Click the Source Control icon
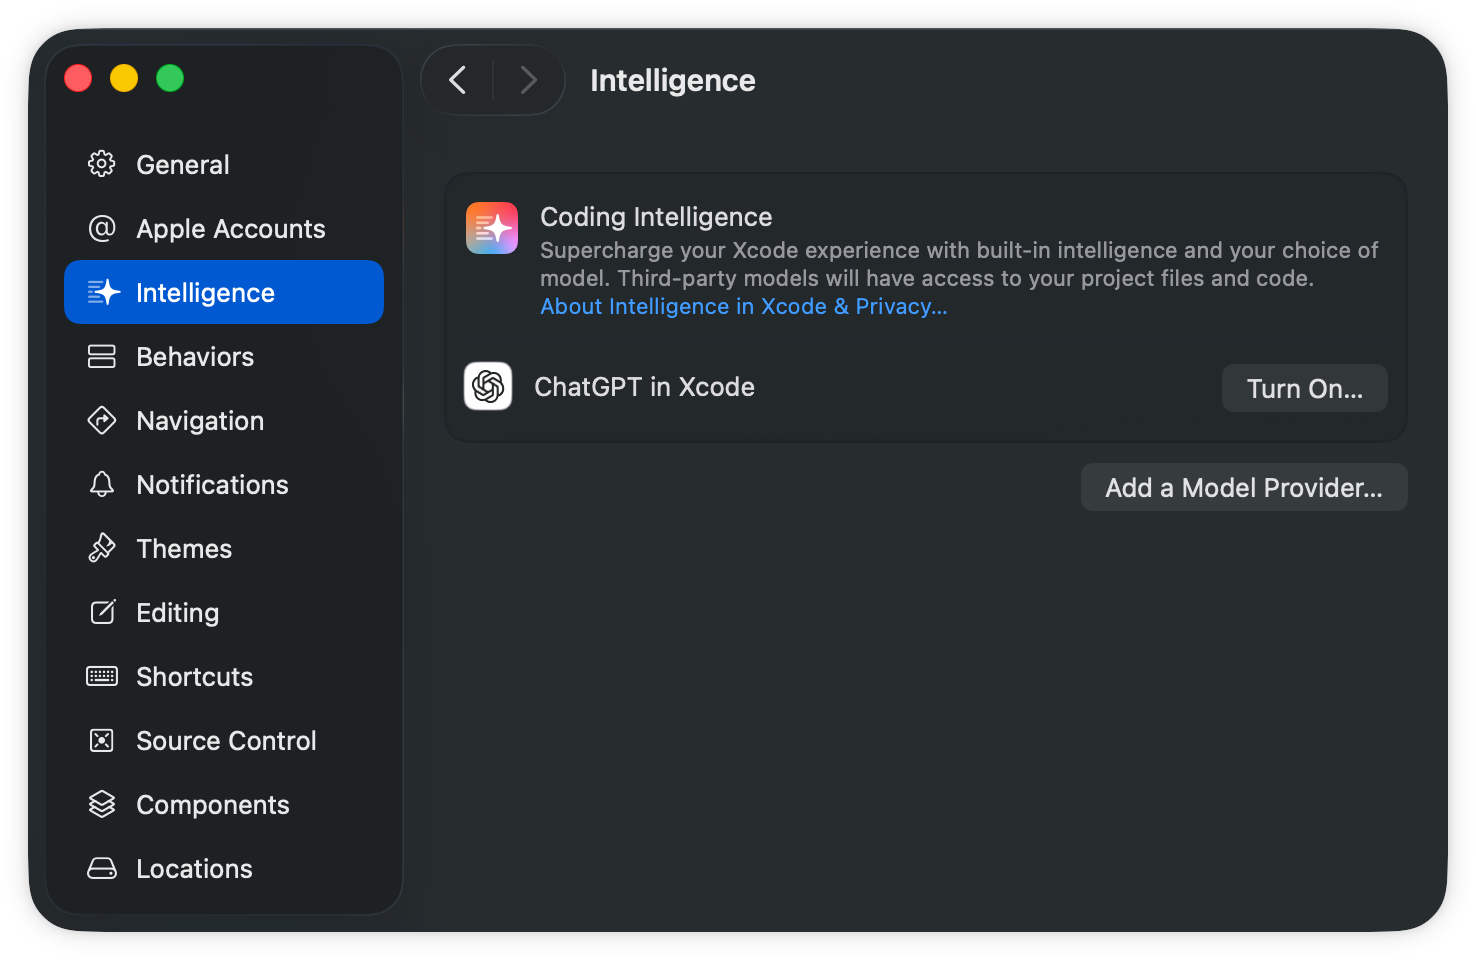Viewport: 1476px width, 960px height. pos(101,740)
